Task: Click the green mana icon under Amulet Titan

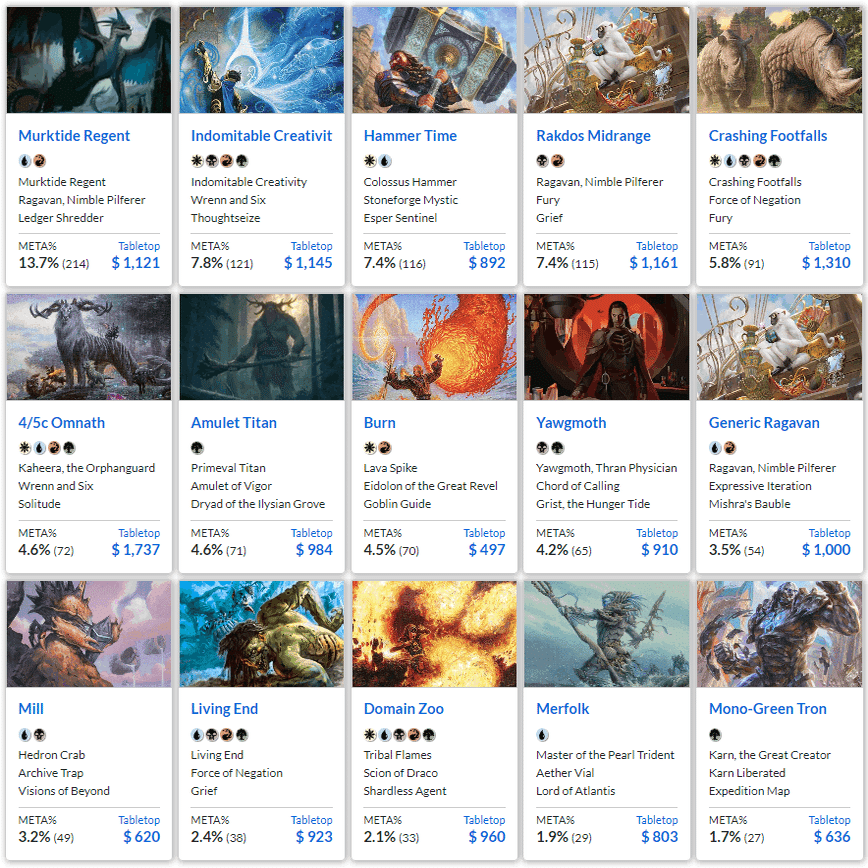Action: [x=197, y=448]
